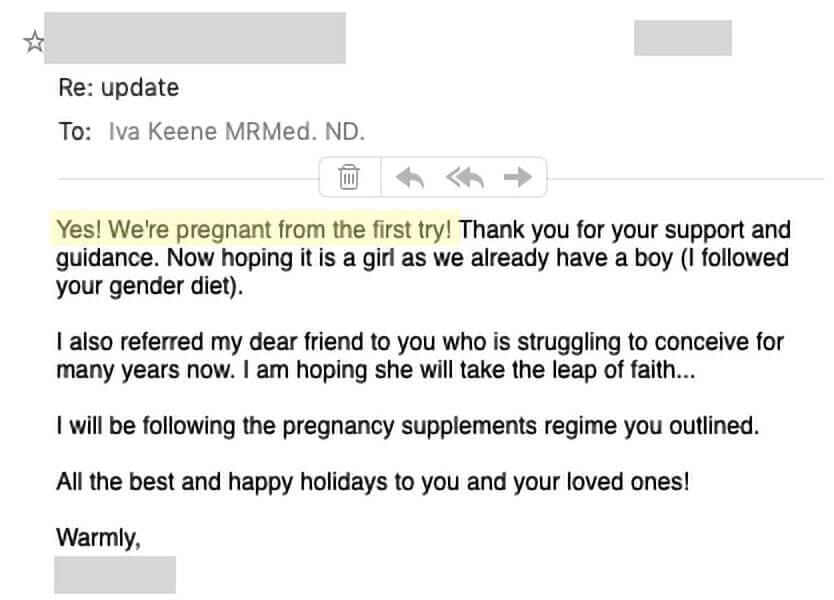This screenshot has height=600, width=834.
Task: Click the redacted signature block below Warmly
Action: [x=115, y=574]
